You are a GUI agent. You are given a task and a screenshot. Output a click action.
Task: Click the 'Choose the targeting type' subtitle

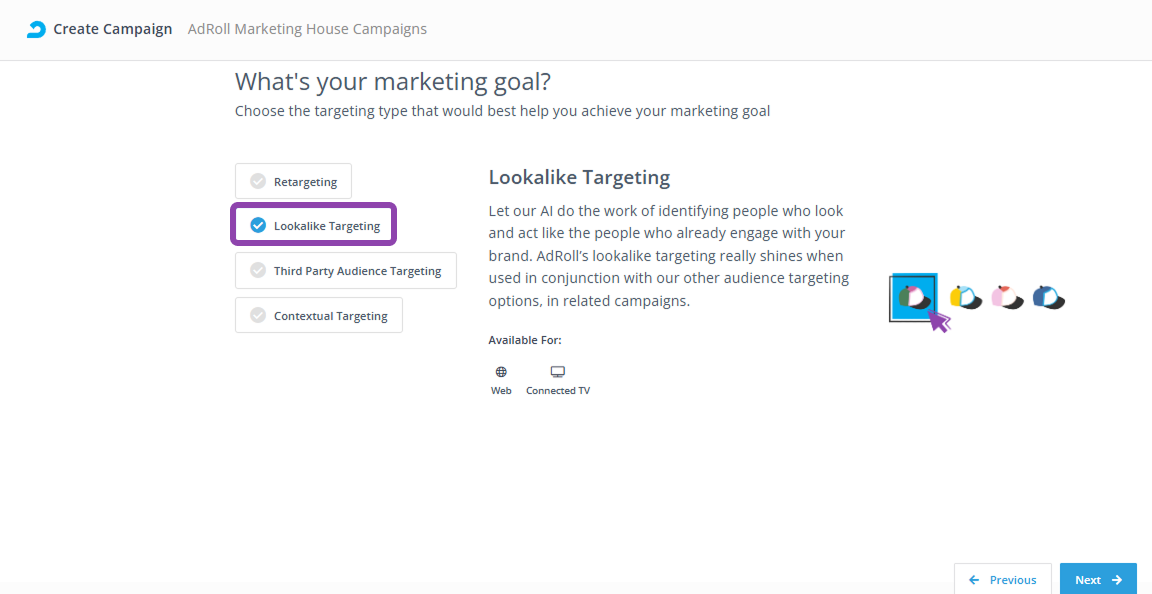pos(503,112)
